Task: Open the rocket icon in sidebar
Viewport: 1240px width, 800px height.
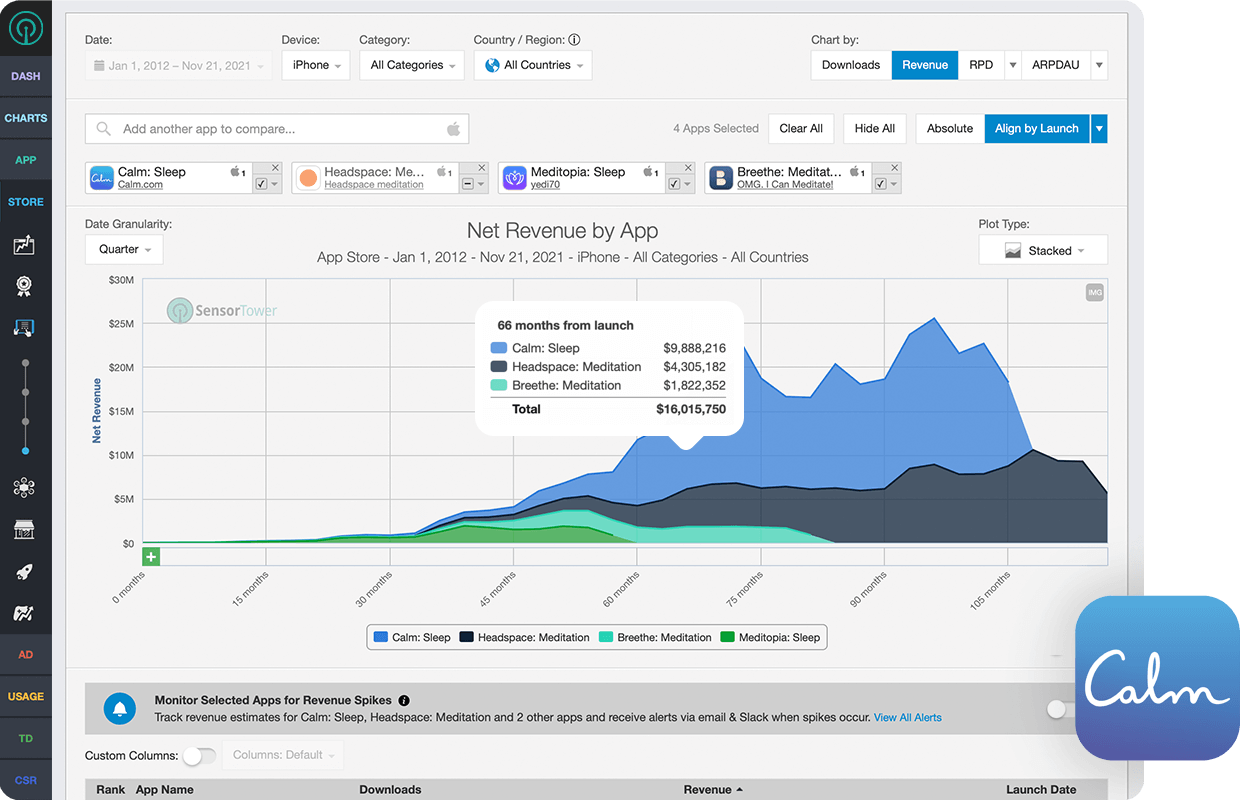Action: (x=25, y=572)
